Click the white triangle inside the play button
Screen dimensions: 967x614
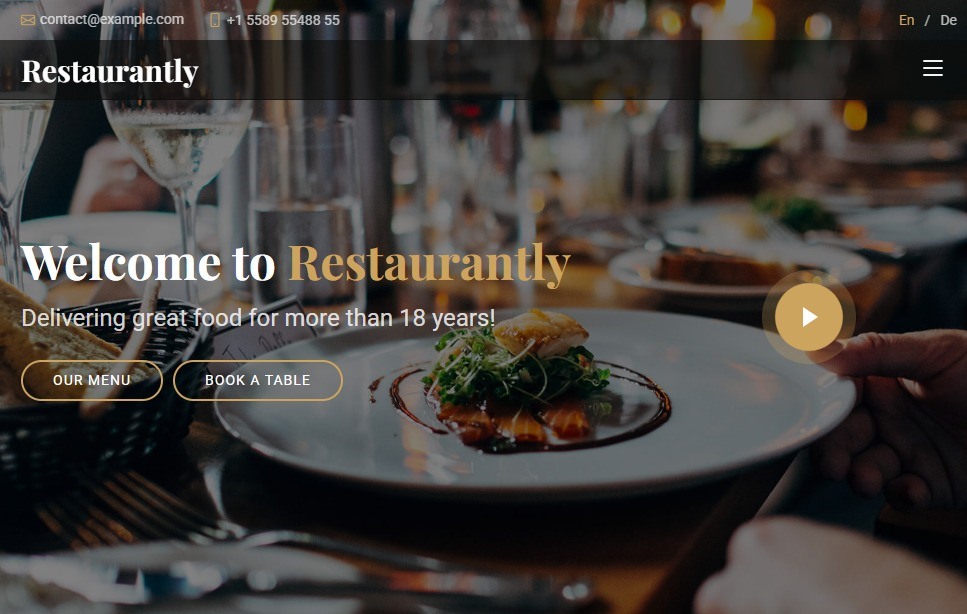[810, 317]
